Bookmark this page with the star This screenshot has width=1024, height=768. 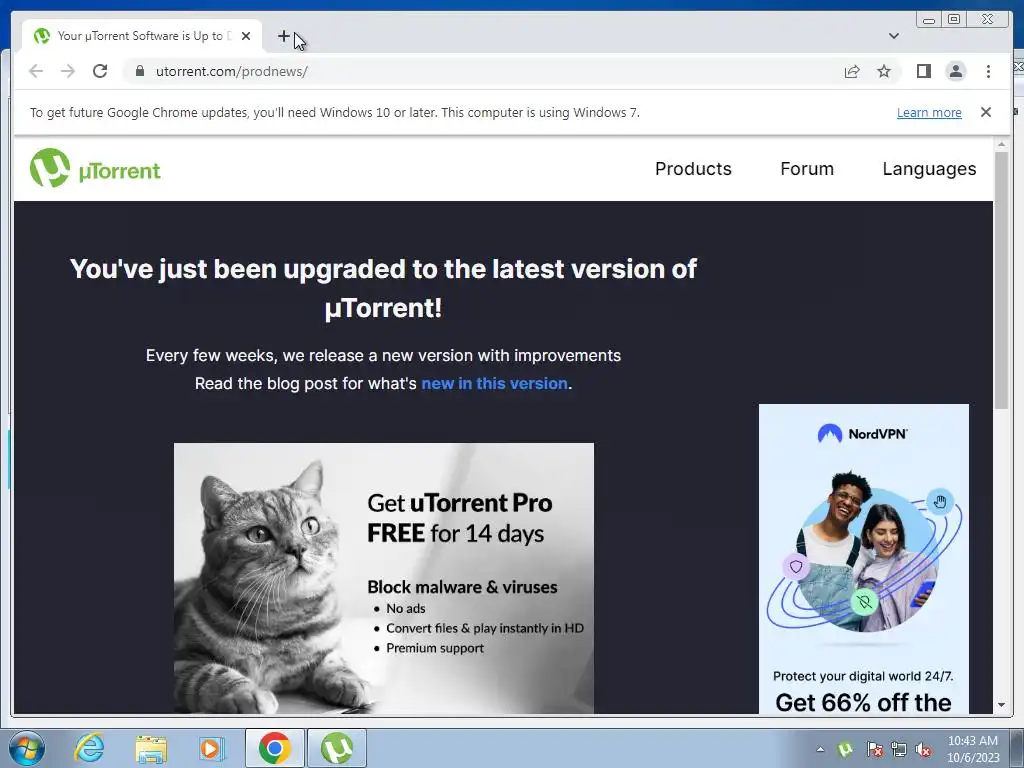(884, 71)
